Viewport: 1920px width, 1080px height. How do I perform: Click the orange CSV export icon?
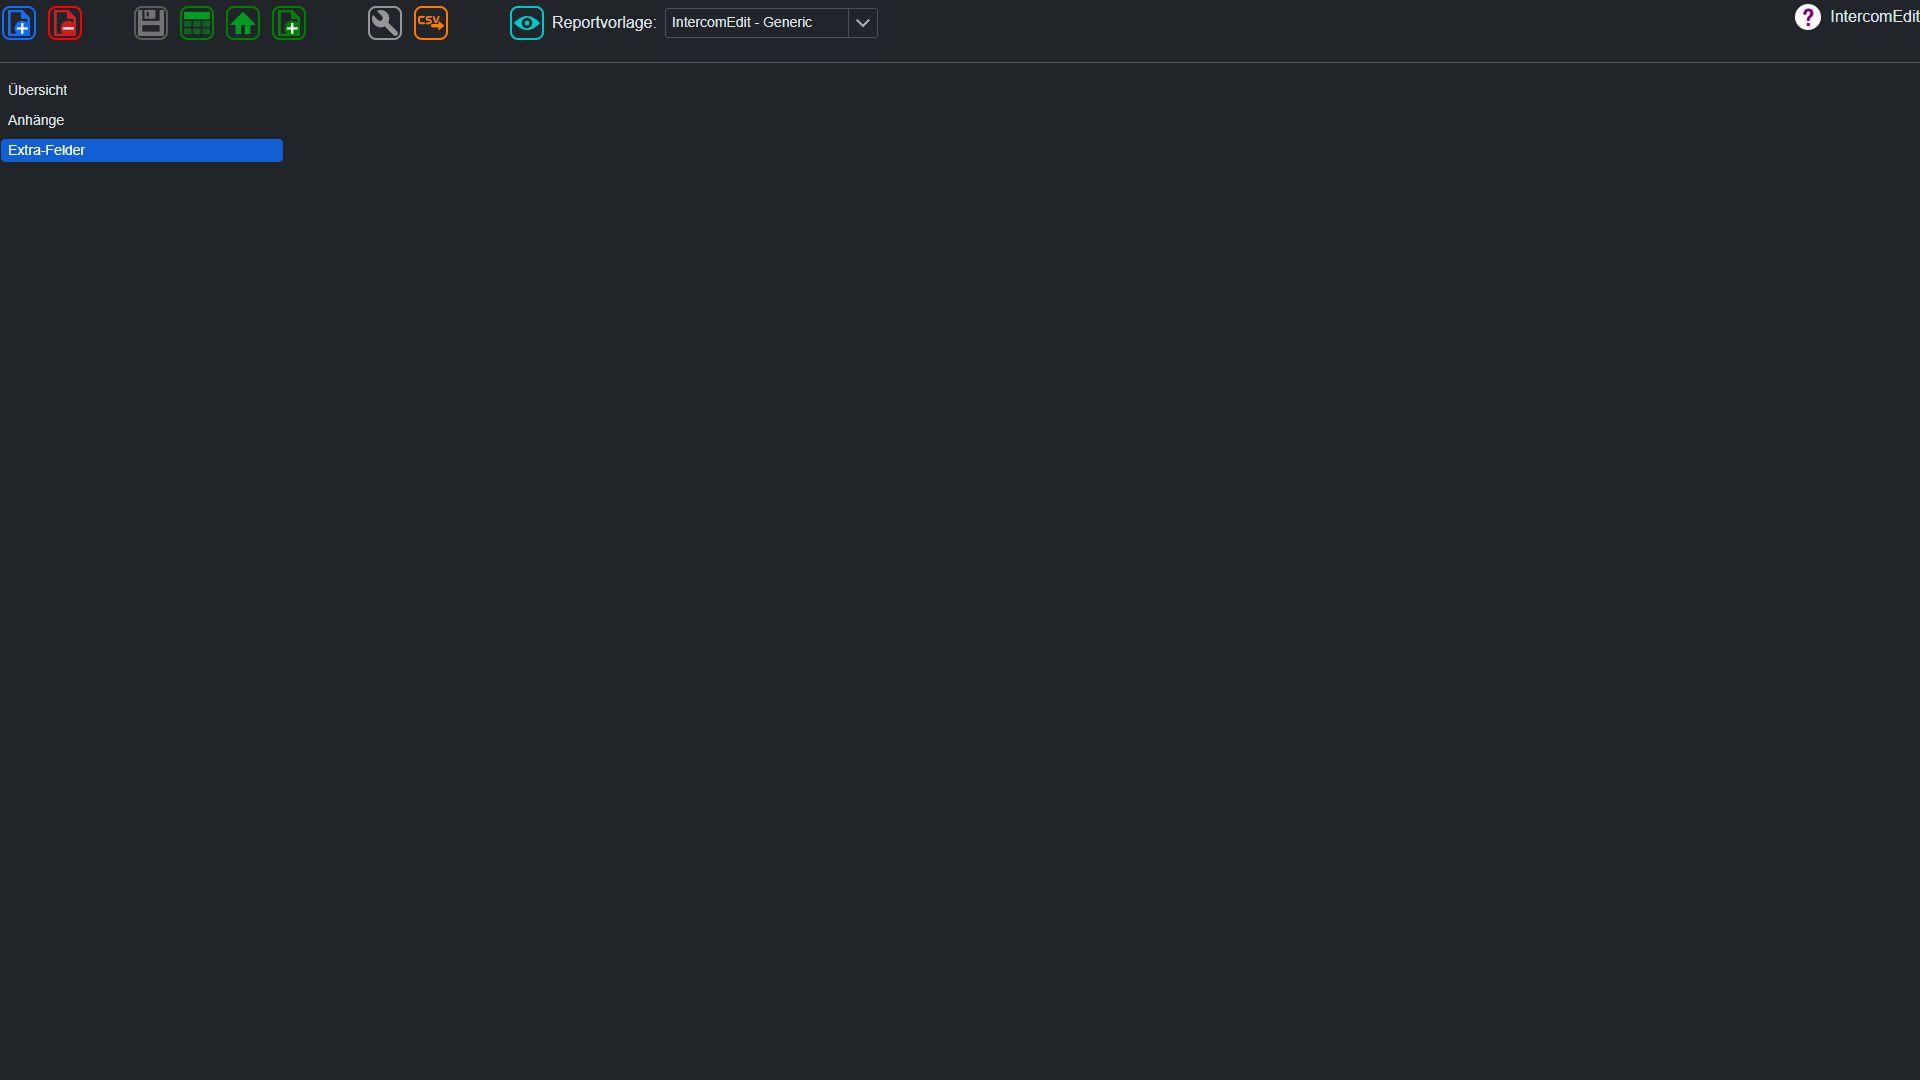pyautogui.click(x=431, y=23)
